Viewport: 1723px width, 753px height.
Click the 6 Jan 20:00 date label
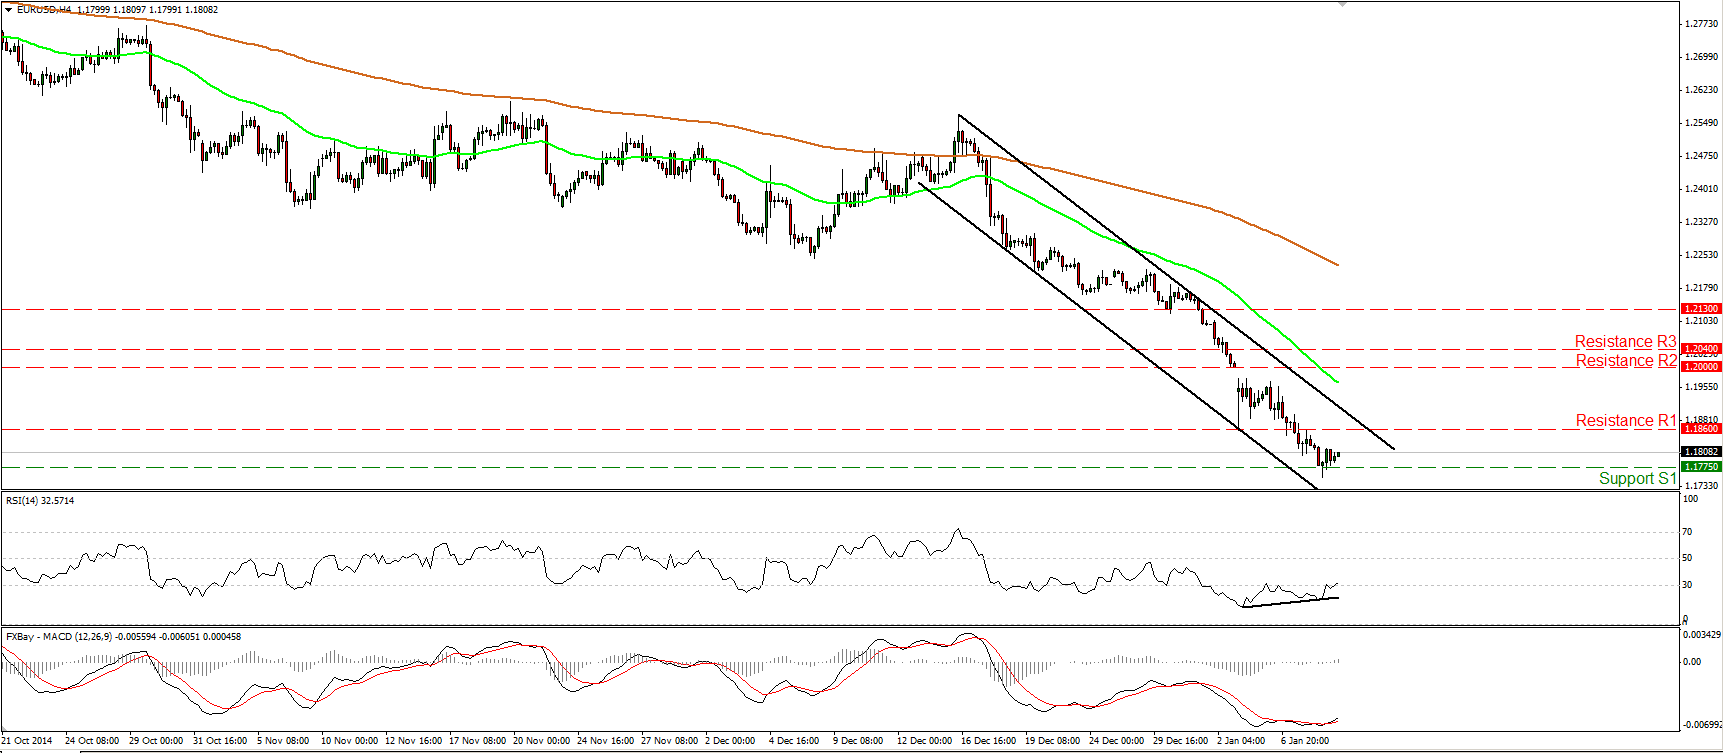tap(1306, 741)
